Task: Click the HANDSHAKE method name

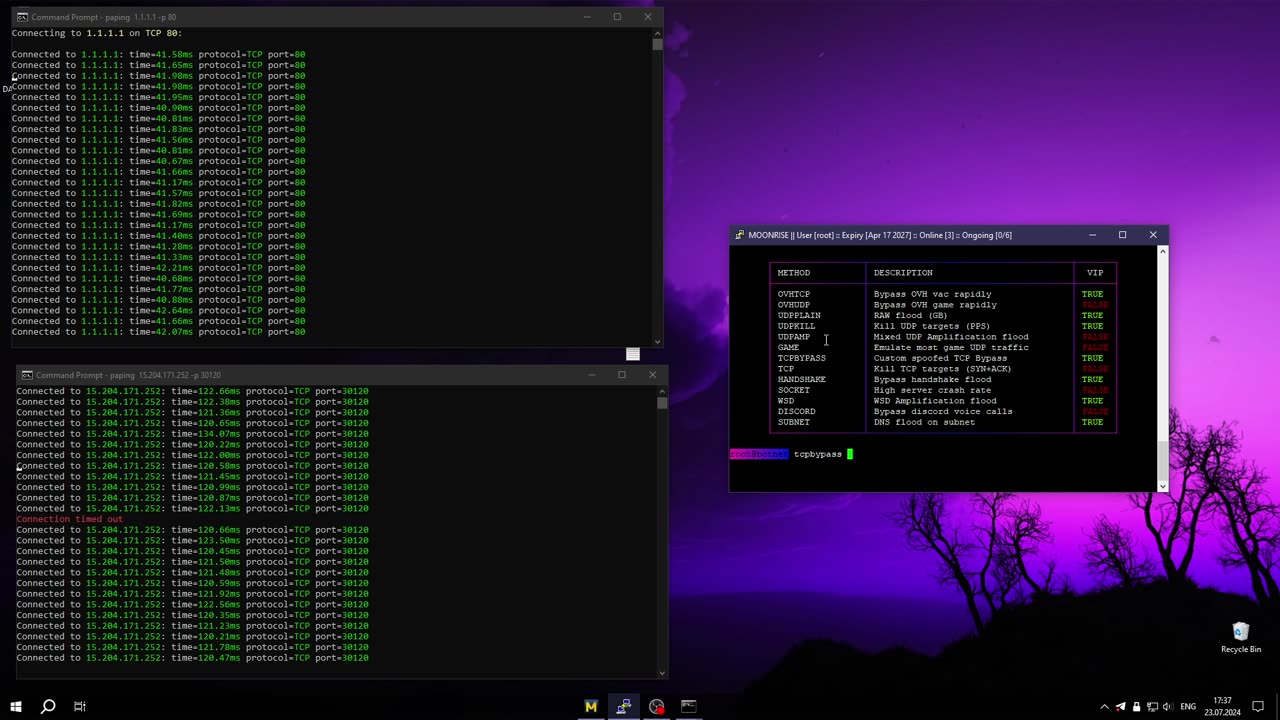Action: coord(802,379)
